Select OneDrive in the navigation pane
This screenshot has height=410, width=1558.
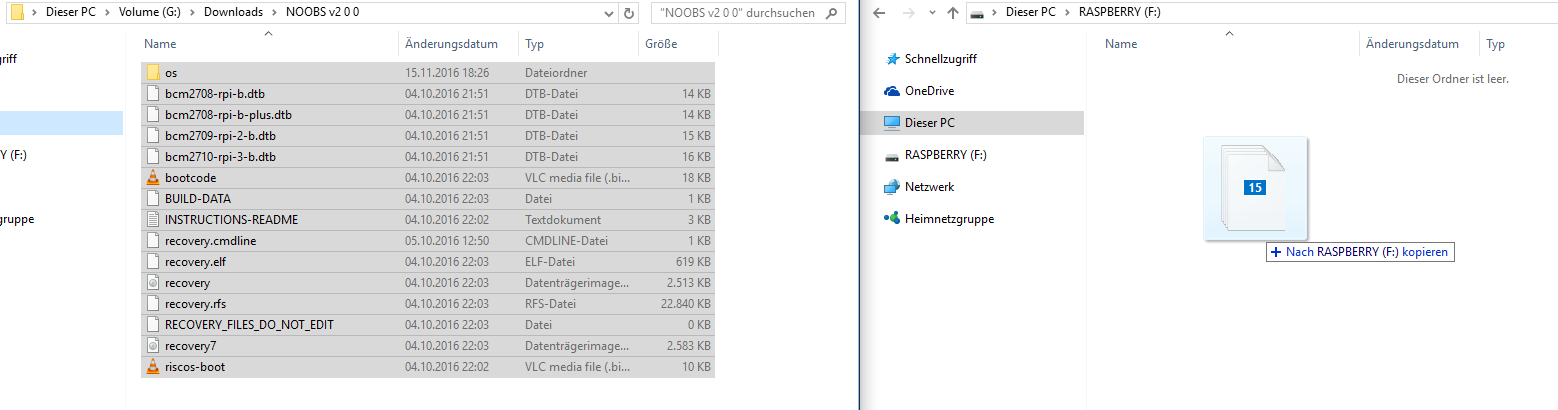coord(929,91)
